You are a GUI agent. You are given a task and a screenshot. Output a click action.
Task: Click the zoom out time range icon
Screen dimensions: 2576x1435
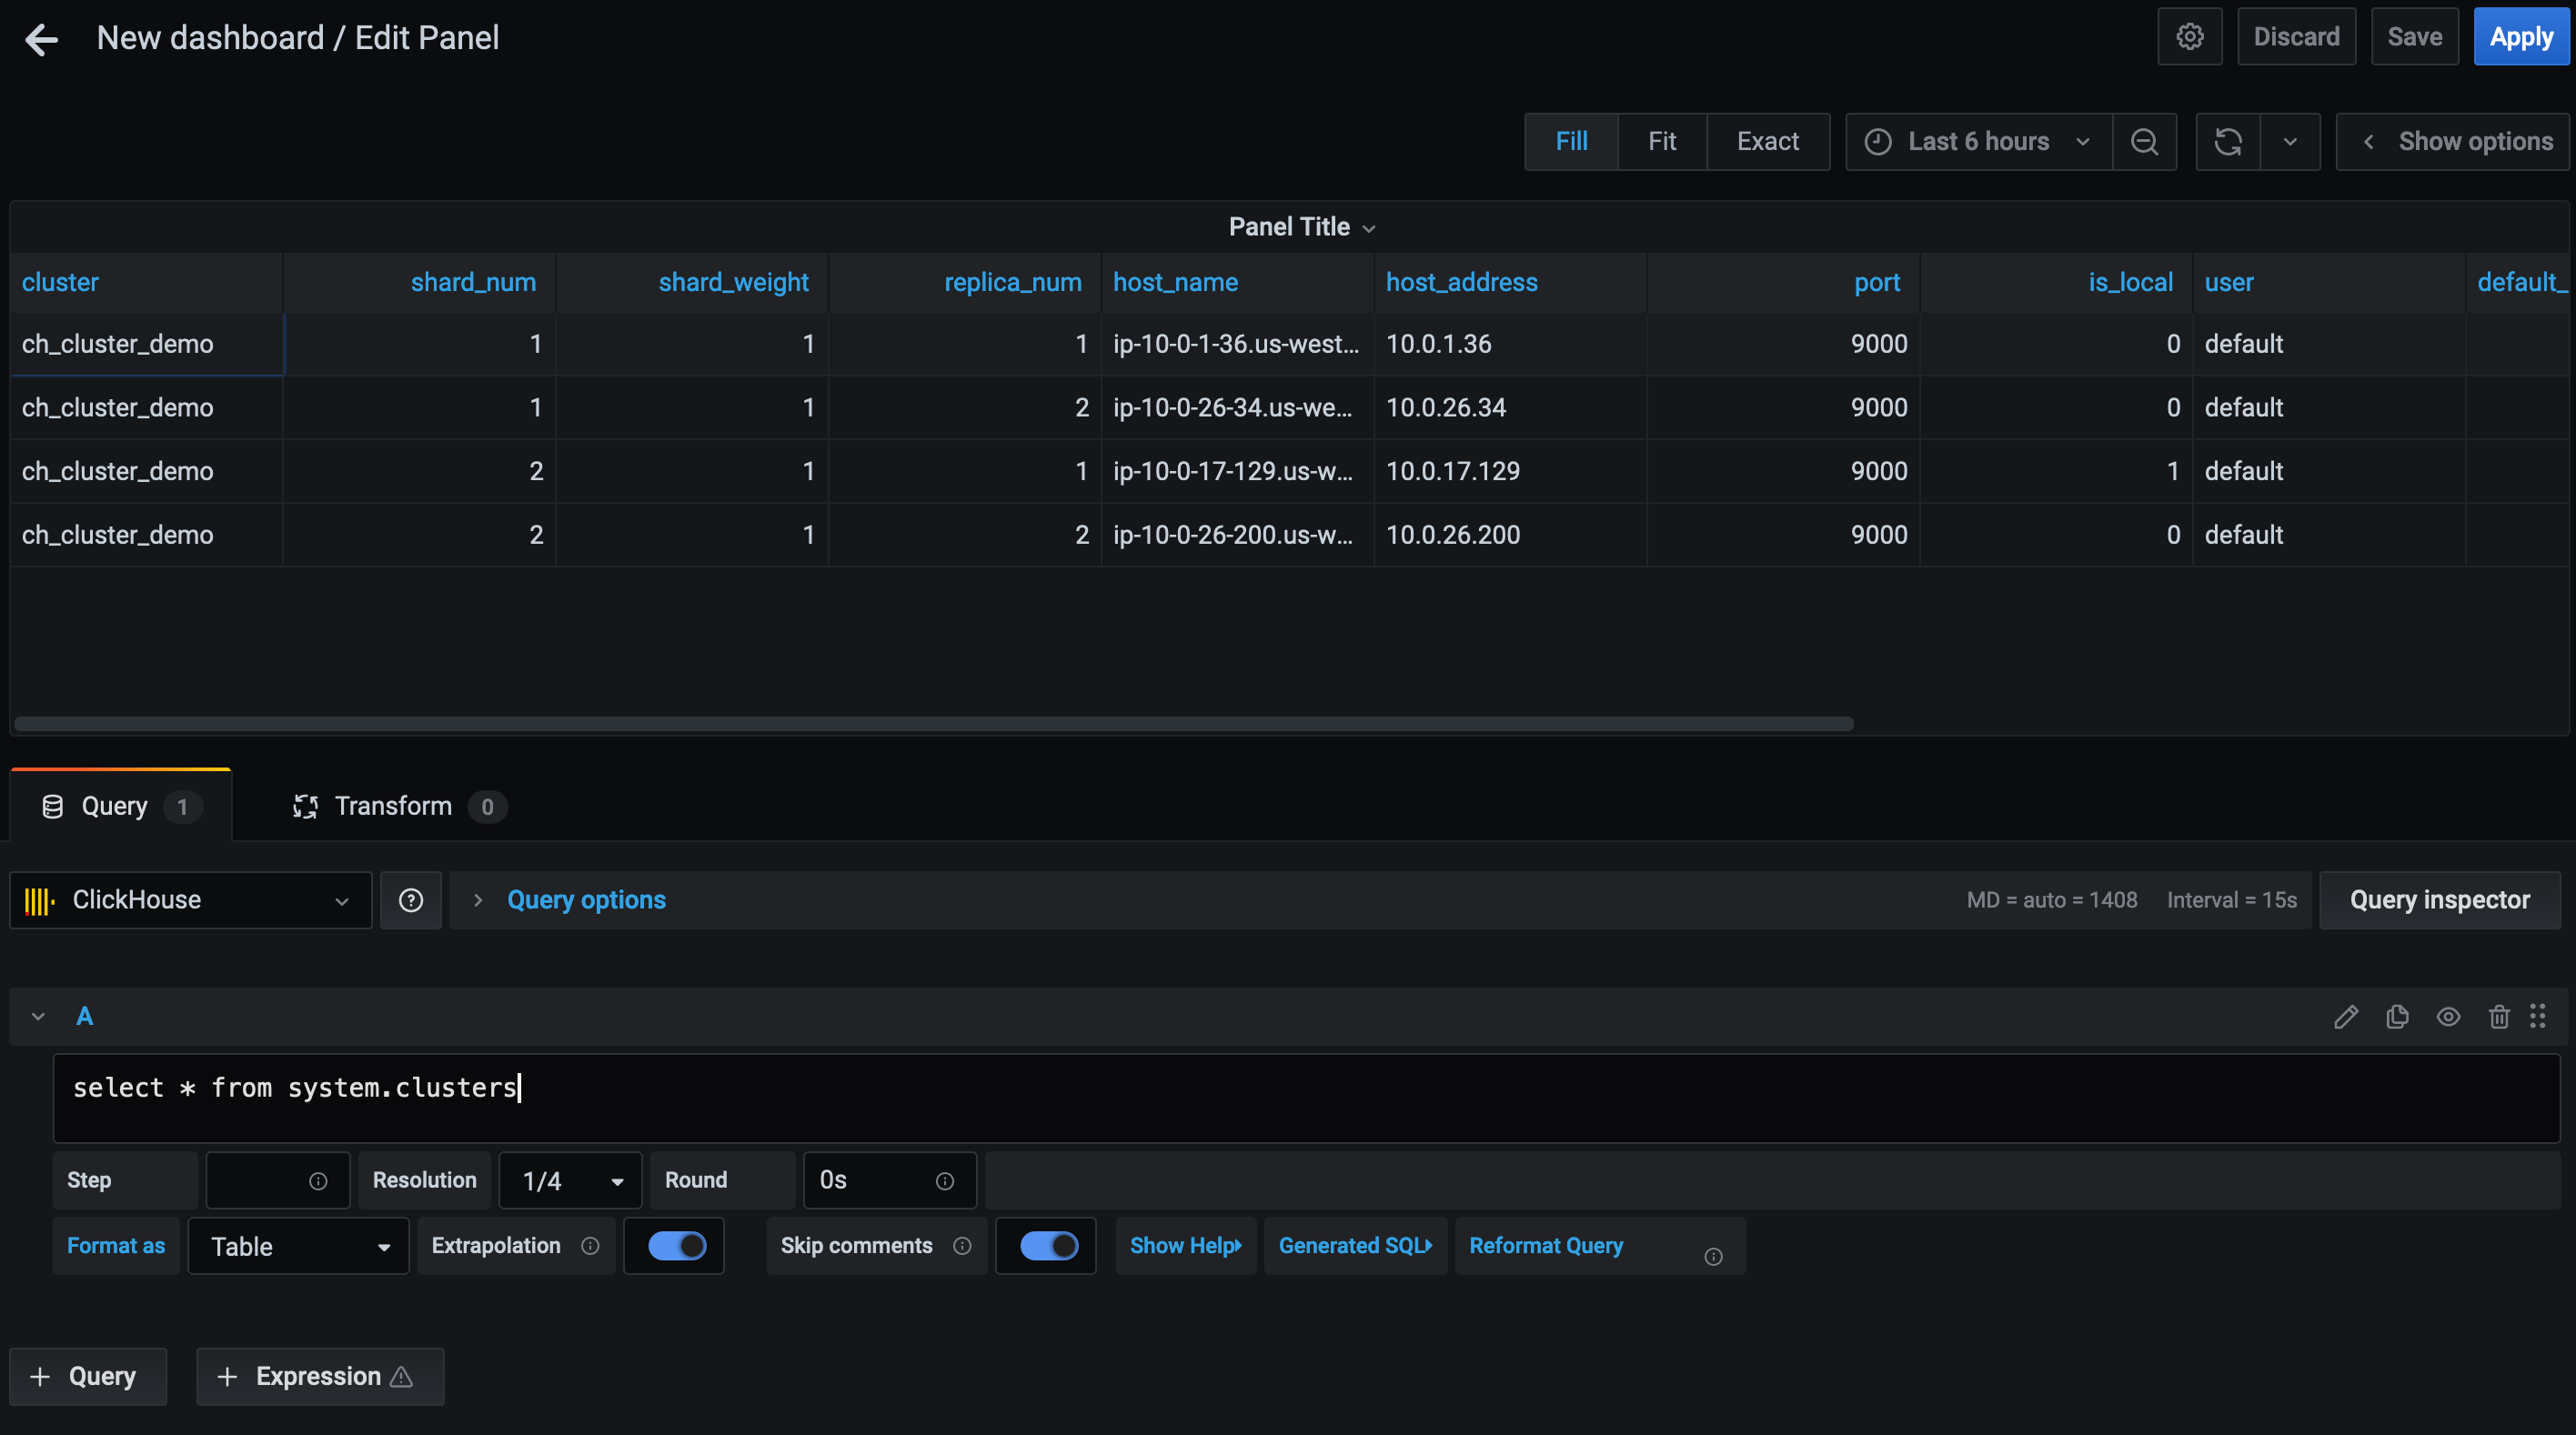pos(2144,142)
